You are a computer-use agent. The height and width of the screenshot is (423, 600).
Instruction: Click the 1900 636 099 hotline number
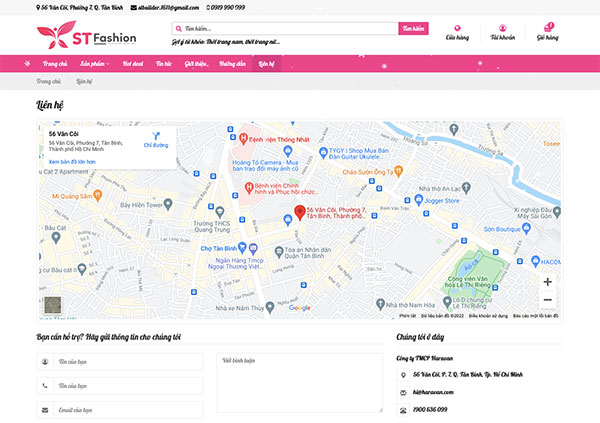[430, 410]
